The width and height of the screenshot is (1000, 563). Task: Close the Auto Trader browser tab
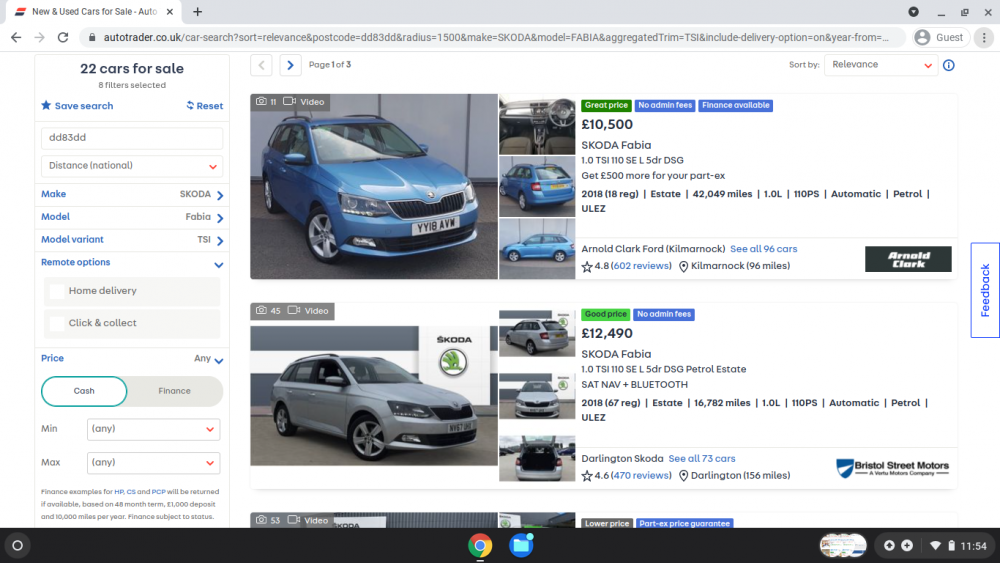pos(170,11)
